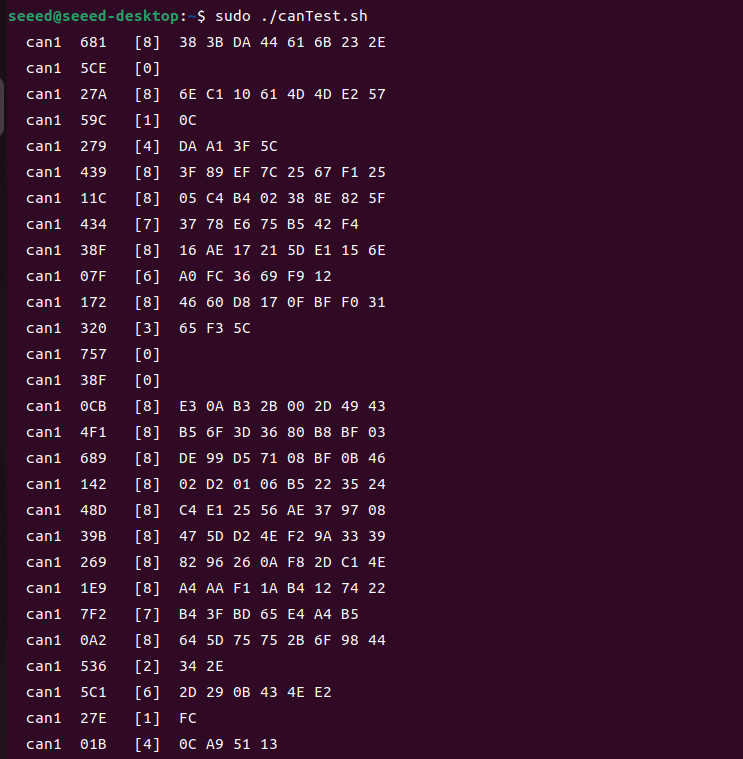Click length field [7] of ID 434

[147, 225]
